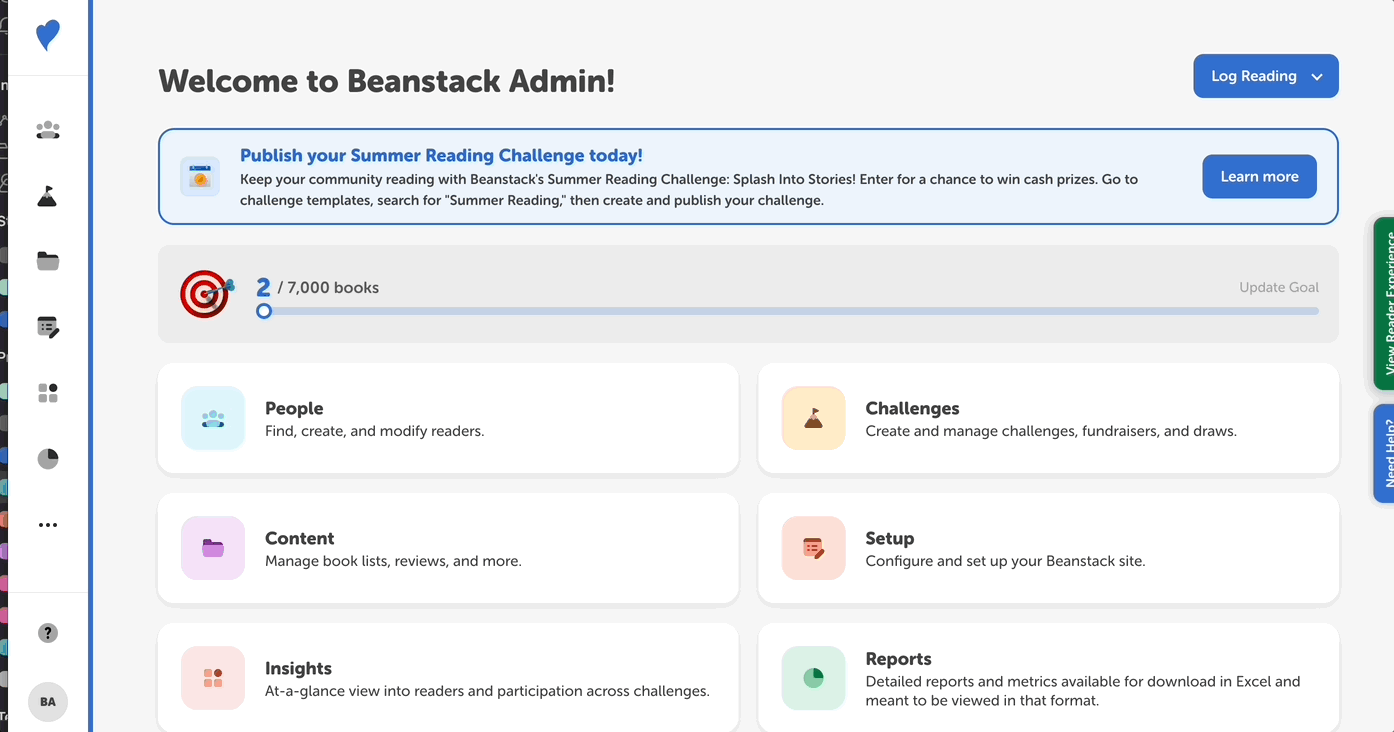Click the Content folder icon in the sidebar
This screenshot has height=732, width=1394.
point(47,261)
